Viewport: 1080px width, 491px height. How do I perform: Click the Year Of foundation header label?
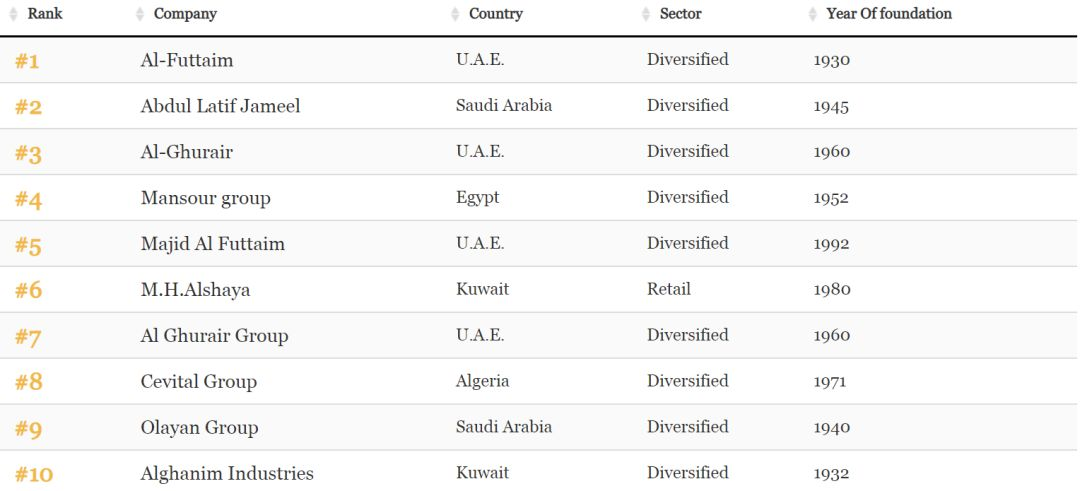pos(889,14)
